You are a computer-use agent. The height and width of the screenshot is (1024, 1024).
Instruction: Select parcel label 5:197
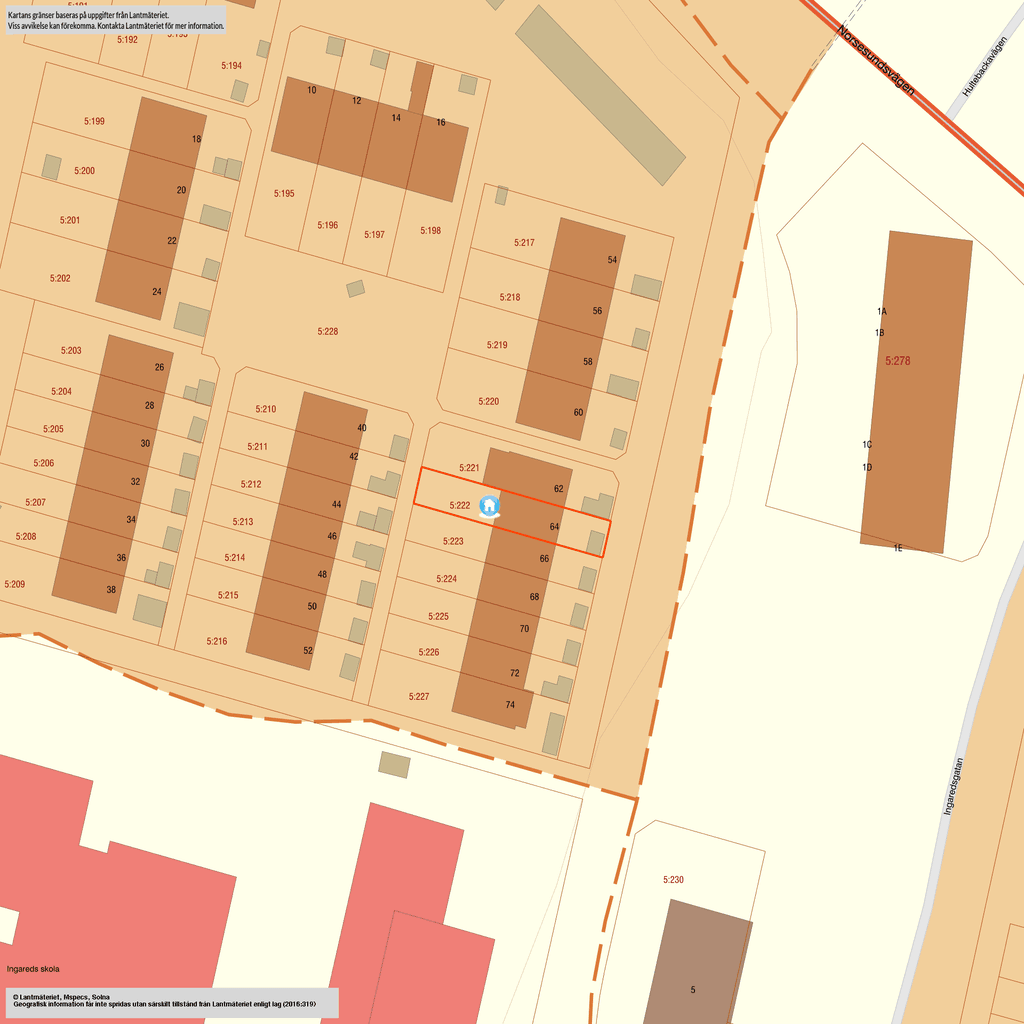click(x=374, y=234)
